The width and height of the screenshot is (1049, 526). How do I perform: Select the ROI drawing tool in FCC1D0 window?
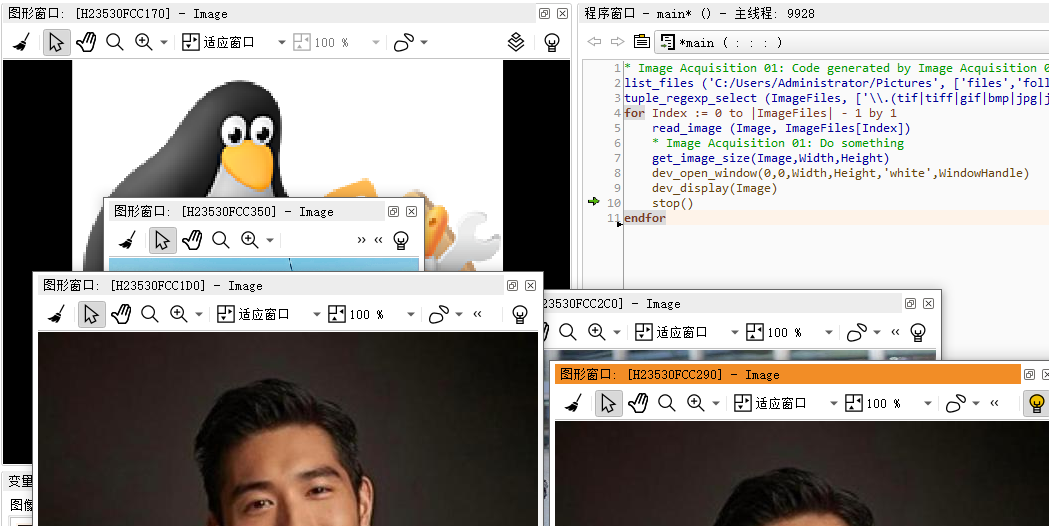click(439, 315)
